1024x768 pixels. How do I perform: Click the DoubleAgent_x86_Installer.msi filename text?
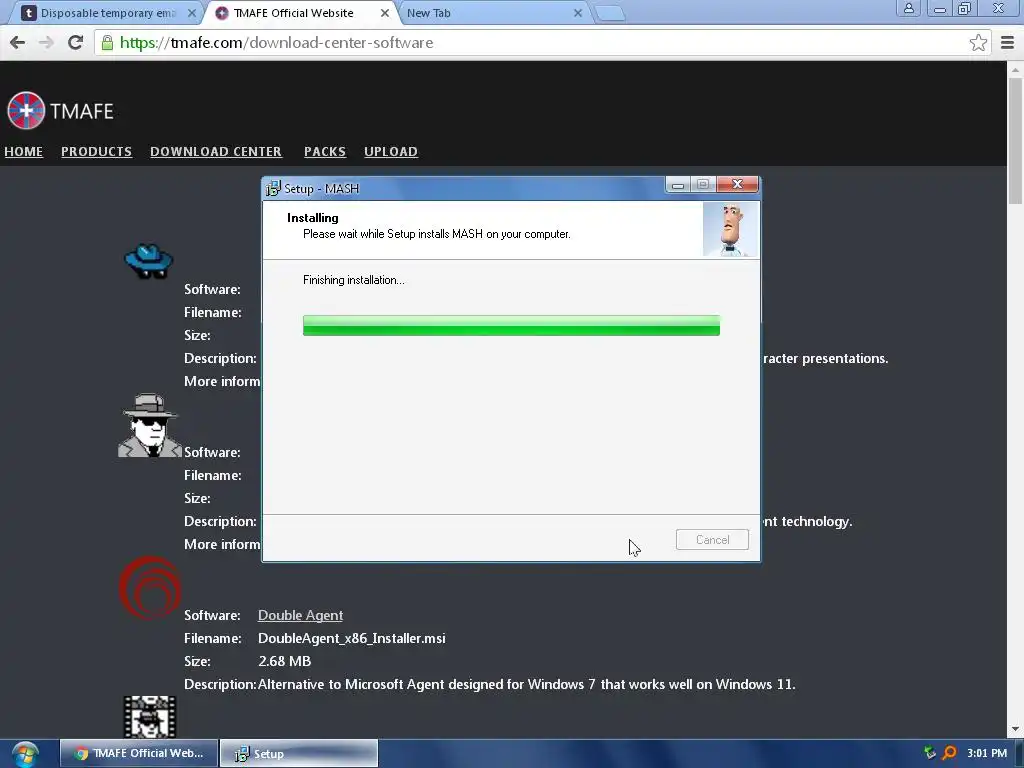pyautogui.click(x=351, y=638)
